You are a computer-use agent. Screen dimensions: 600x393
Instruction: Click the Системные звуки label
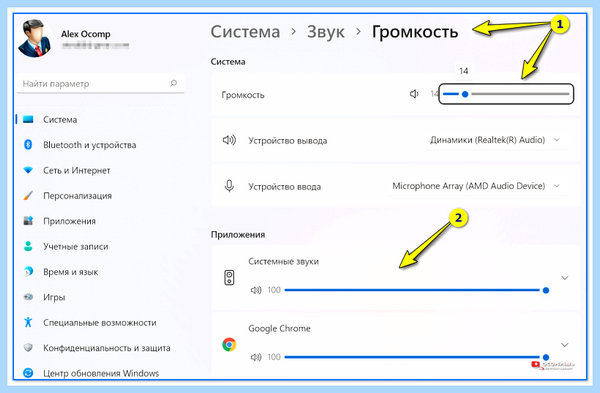pos(284,261)
